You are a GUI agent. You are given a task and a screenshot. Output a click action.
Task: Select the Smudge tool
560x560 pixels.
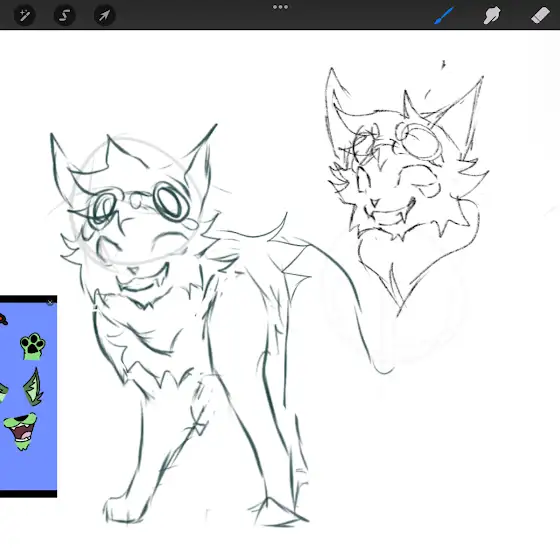click(492, 16)
